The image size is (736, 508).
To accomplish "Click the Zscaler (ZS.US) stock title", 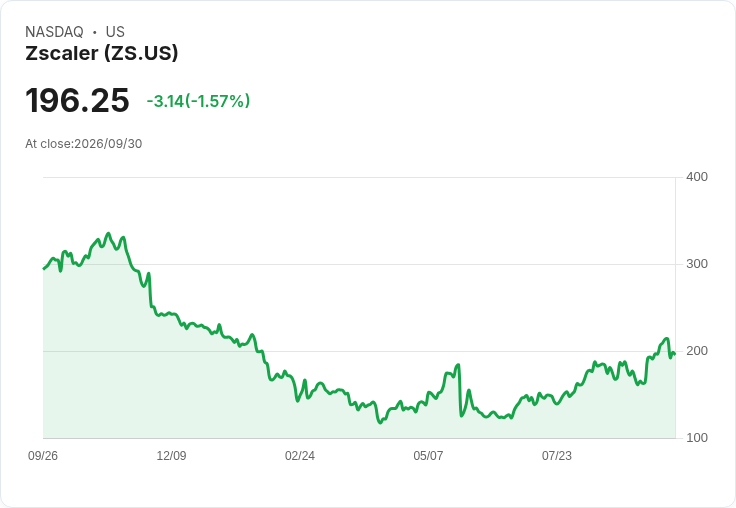I will [102, 53].
